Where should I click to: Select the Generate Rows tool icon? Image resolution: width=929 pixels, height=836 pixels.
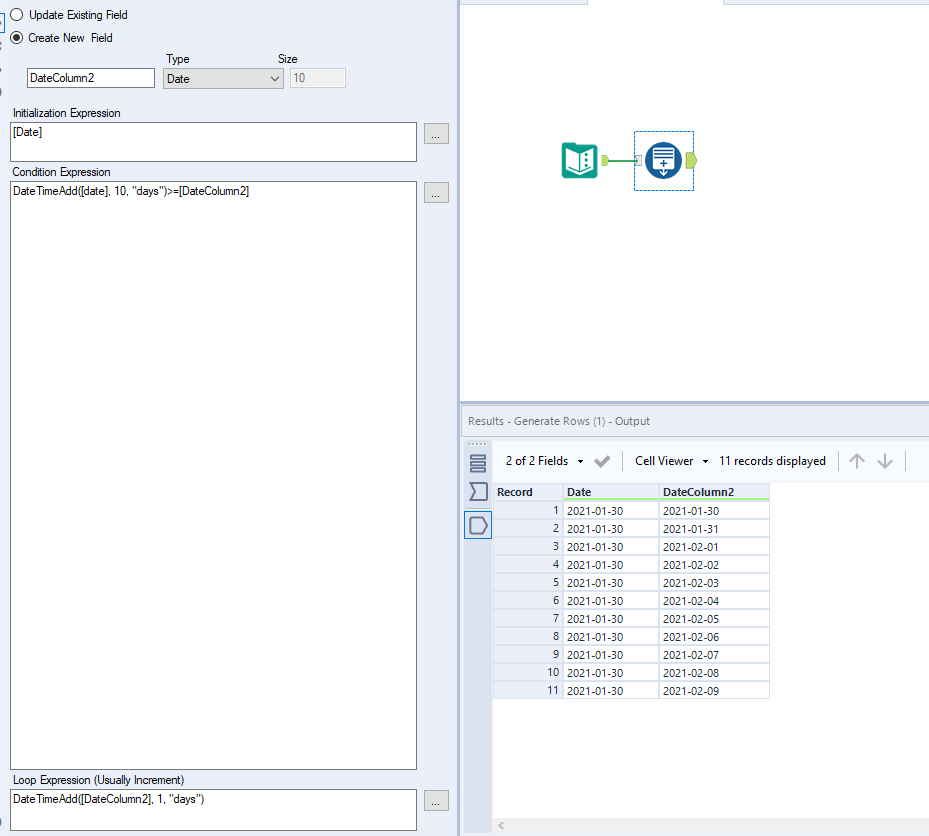(x=663, y=161)
